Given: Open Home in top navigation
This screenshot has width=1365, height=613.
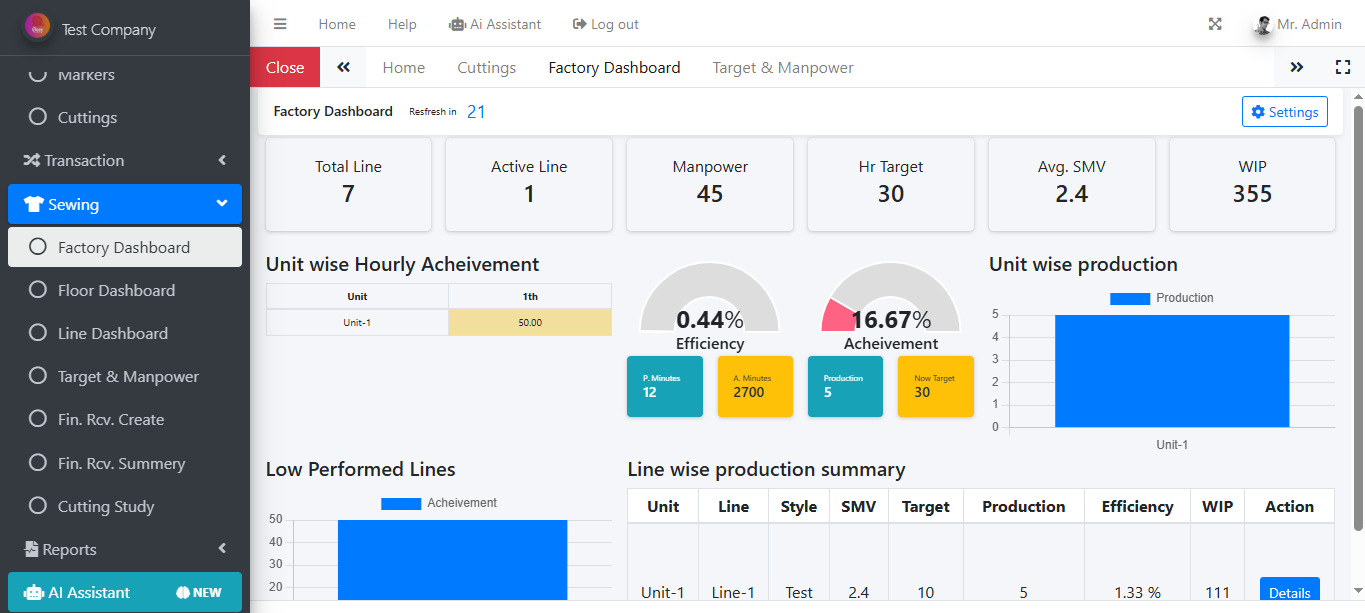Looking at the screenshot, I should click(337, 24).
